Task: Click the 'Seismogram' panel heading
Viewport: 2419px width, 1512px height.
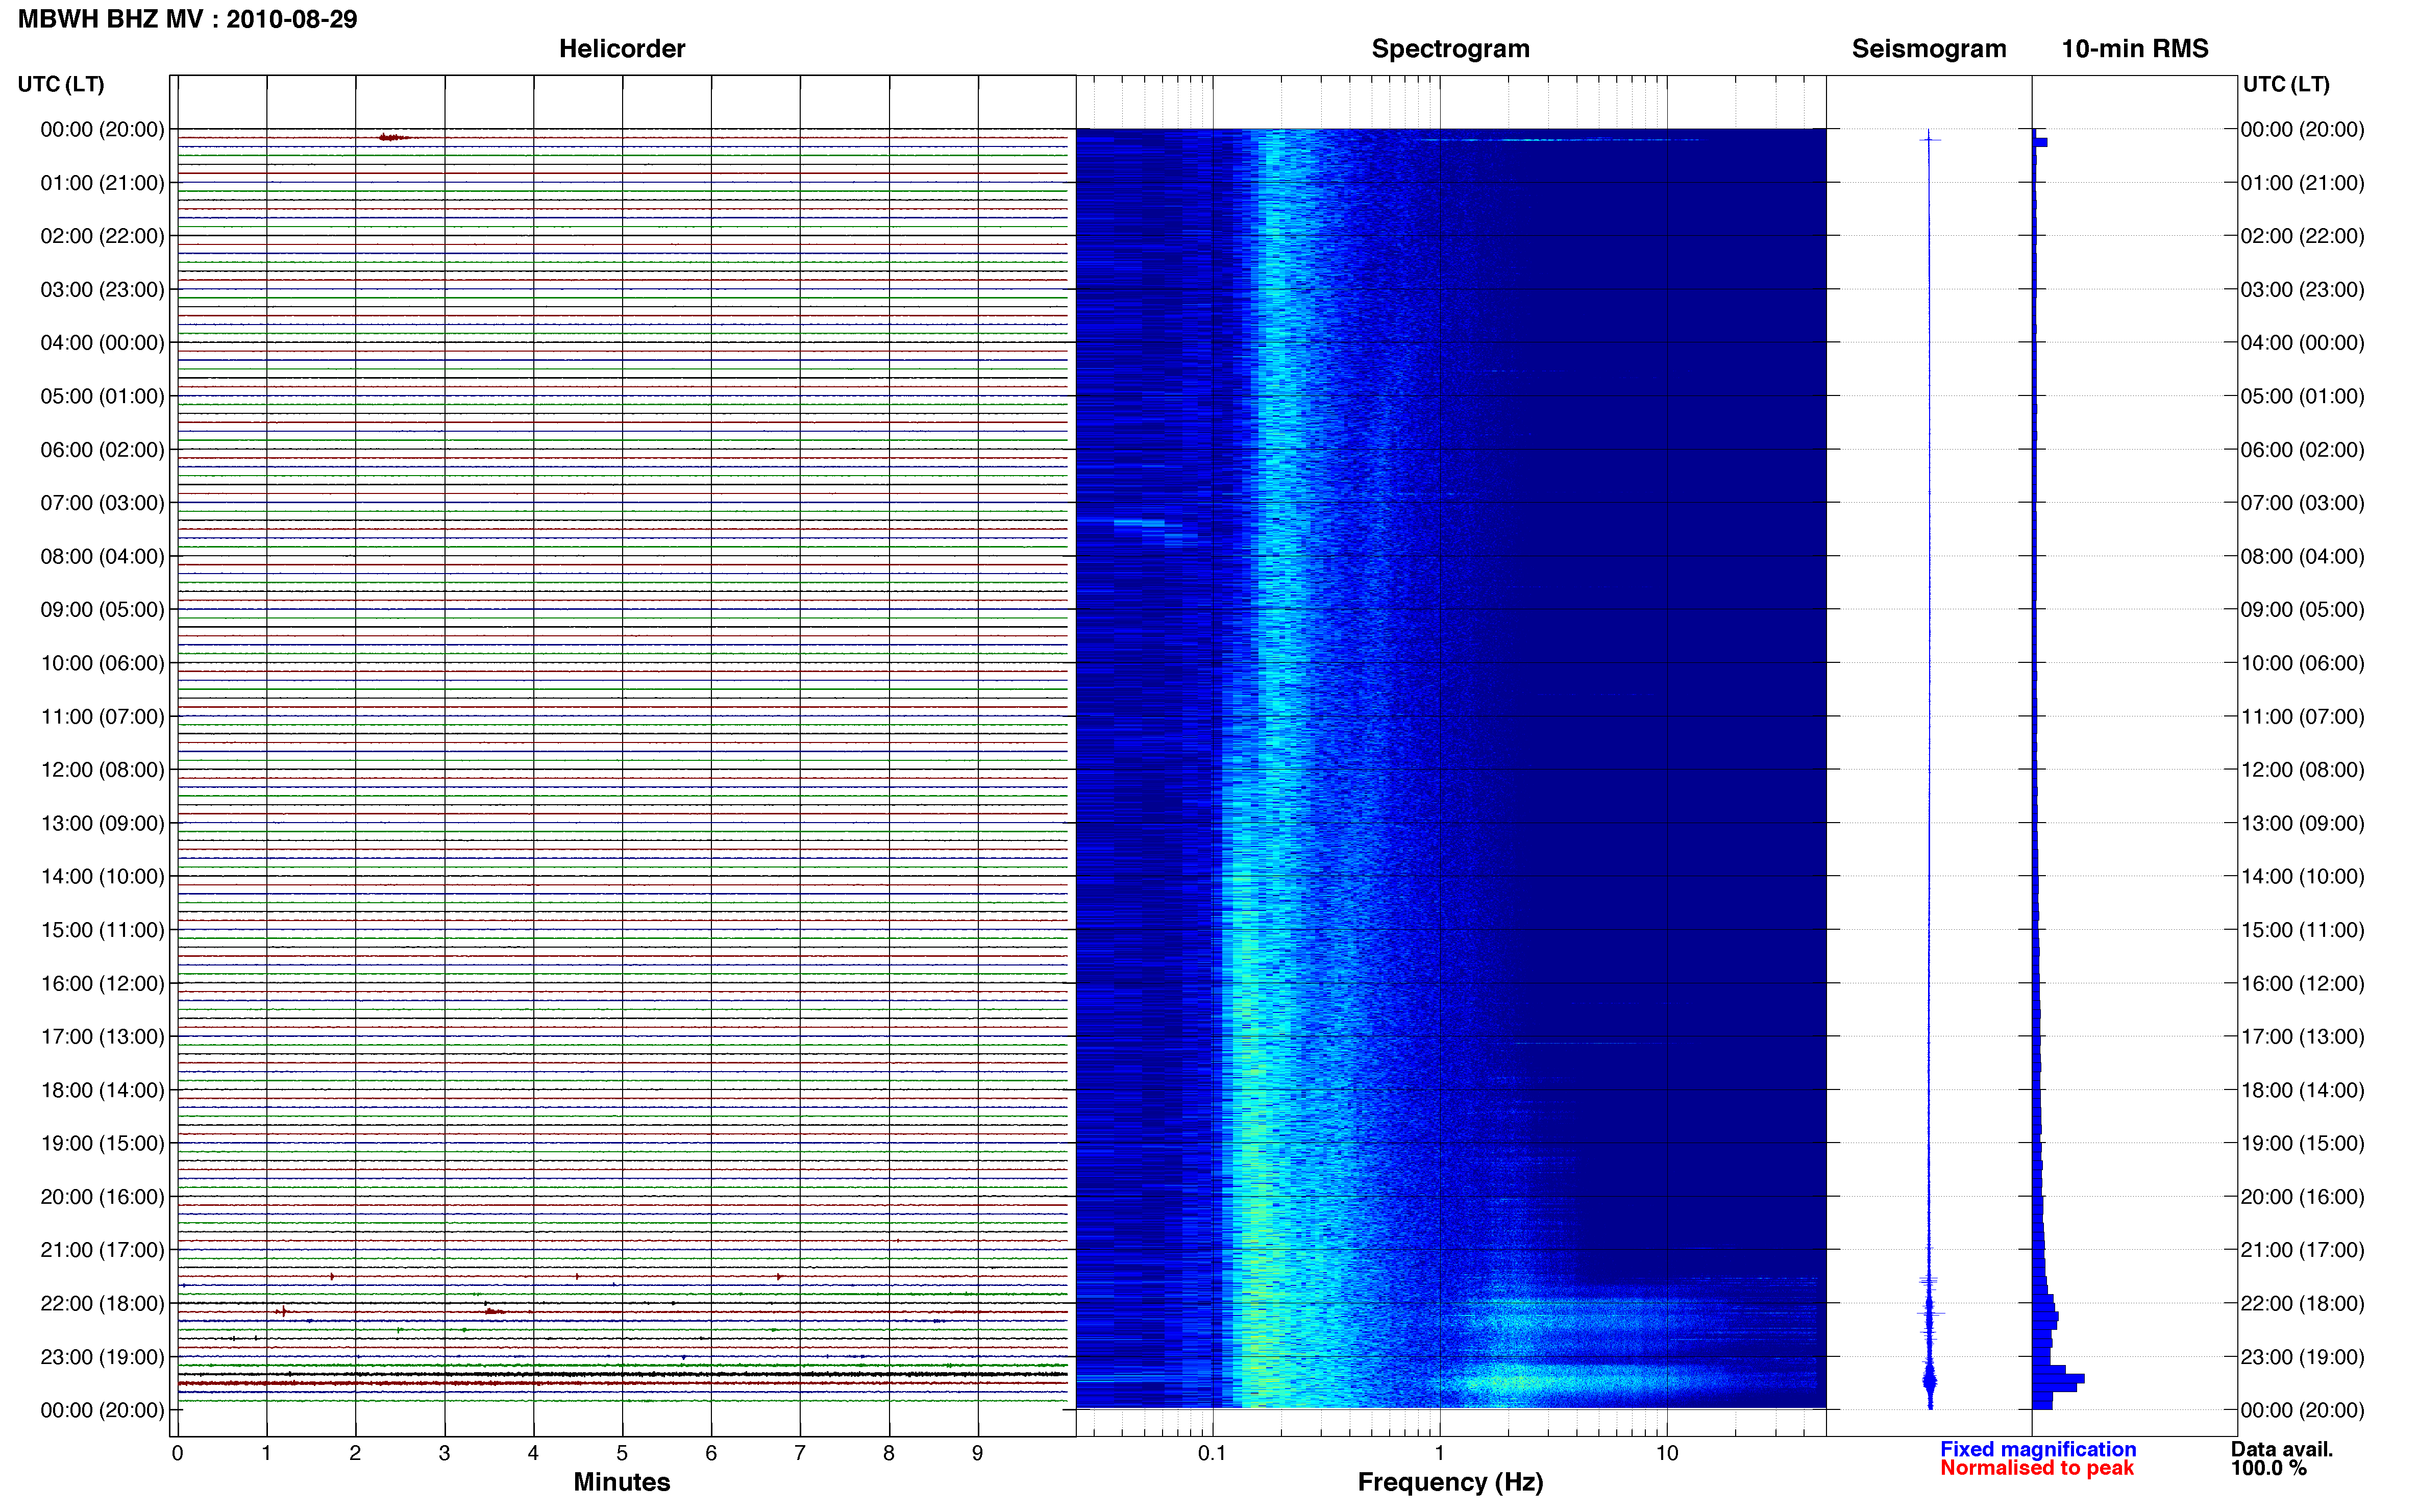Action: click(1928, 49)
